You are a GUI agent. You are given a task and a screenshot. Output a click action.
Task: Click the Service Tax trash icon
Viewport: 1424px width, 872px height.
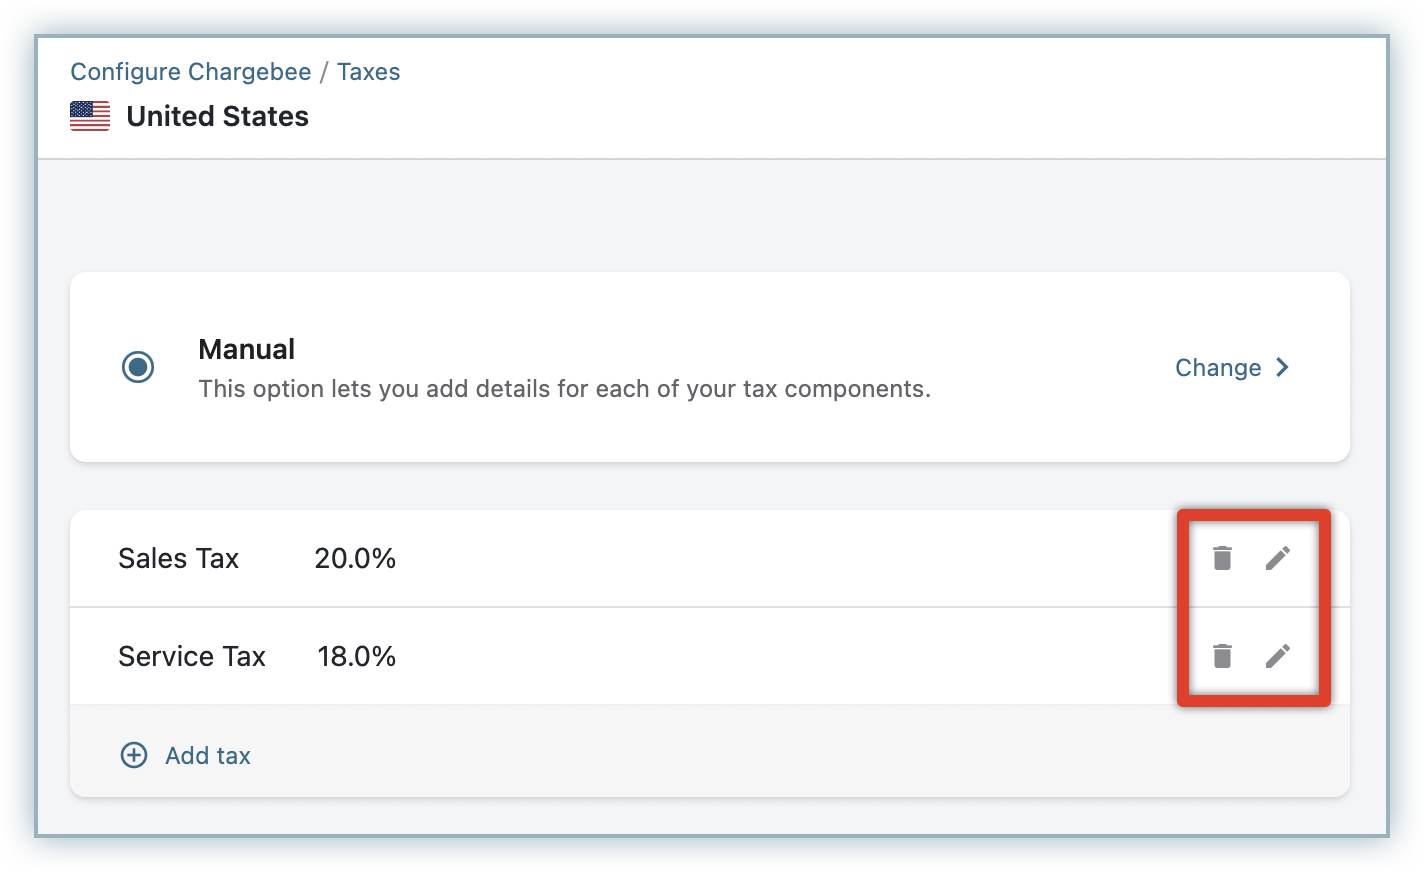tap(1222, 656)
